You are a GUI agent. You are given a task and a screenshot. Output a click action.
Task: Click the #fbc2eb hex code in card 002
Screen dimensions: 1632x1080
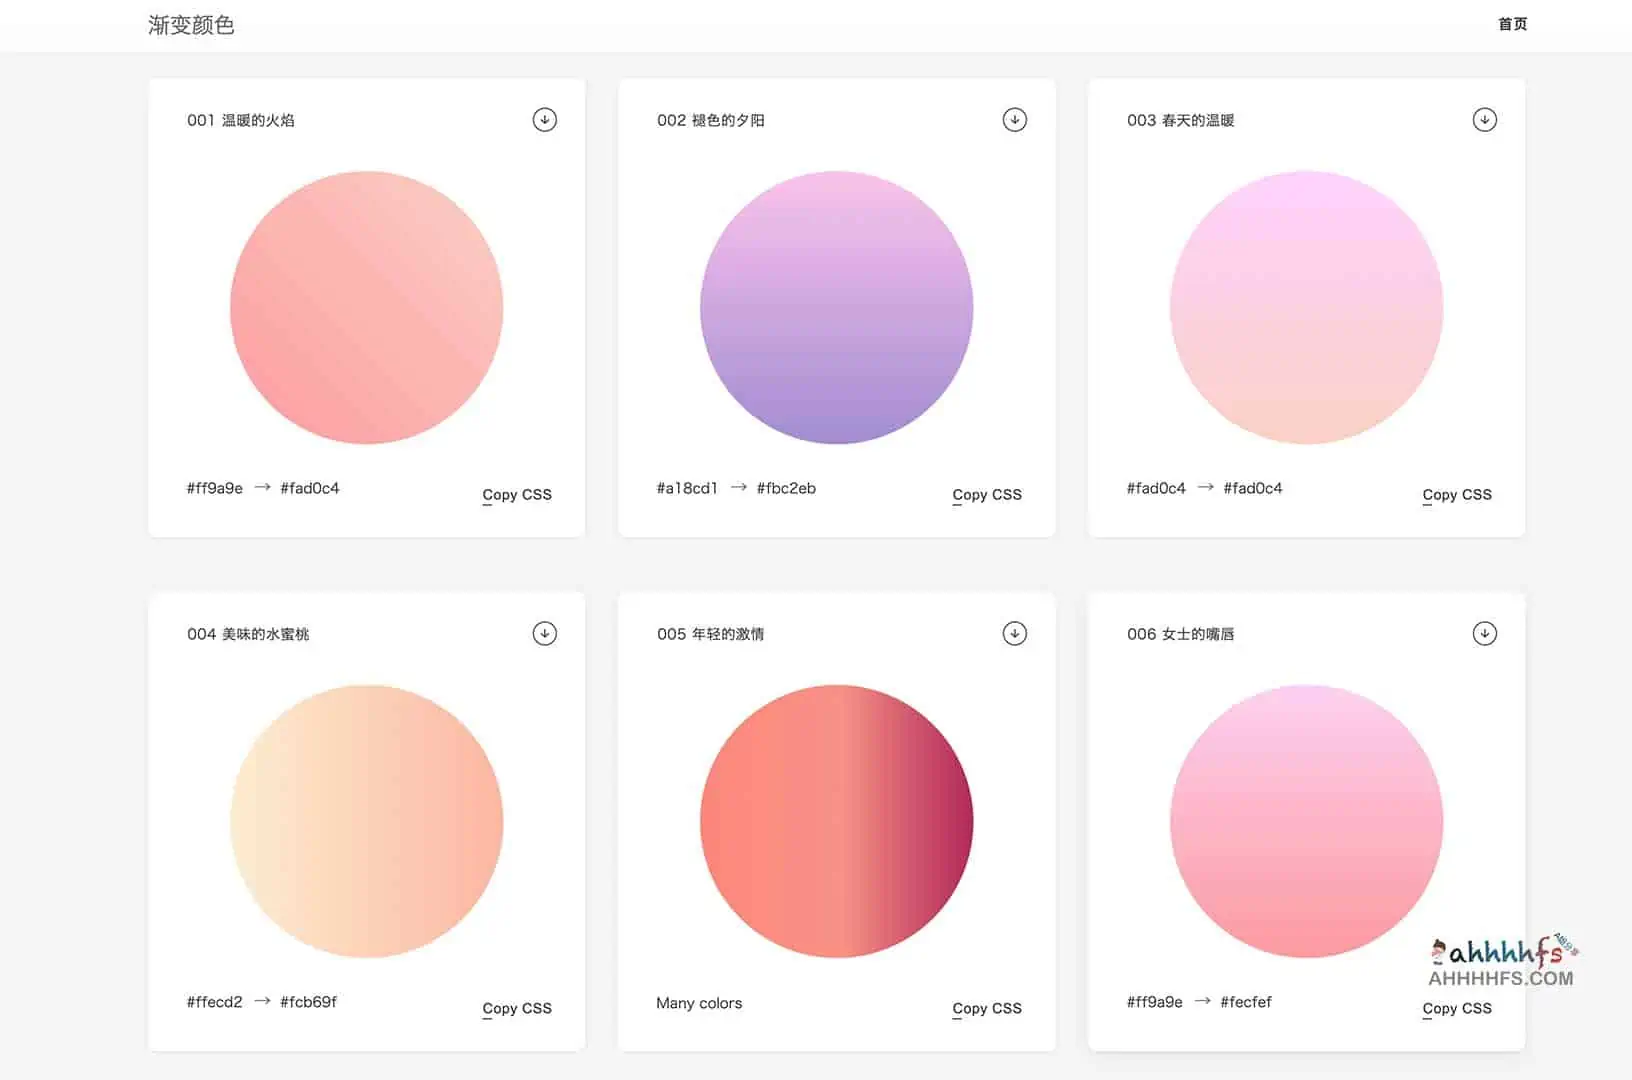[x=786, y=489]
